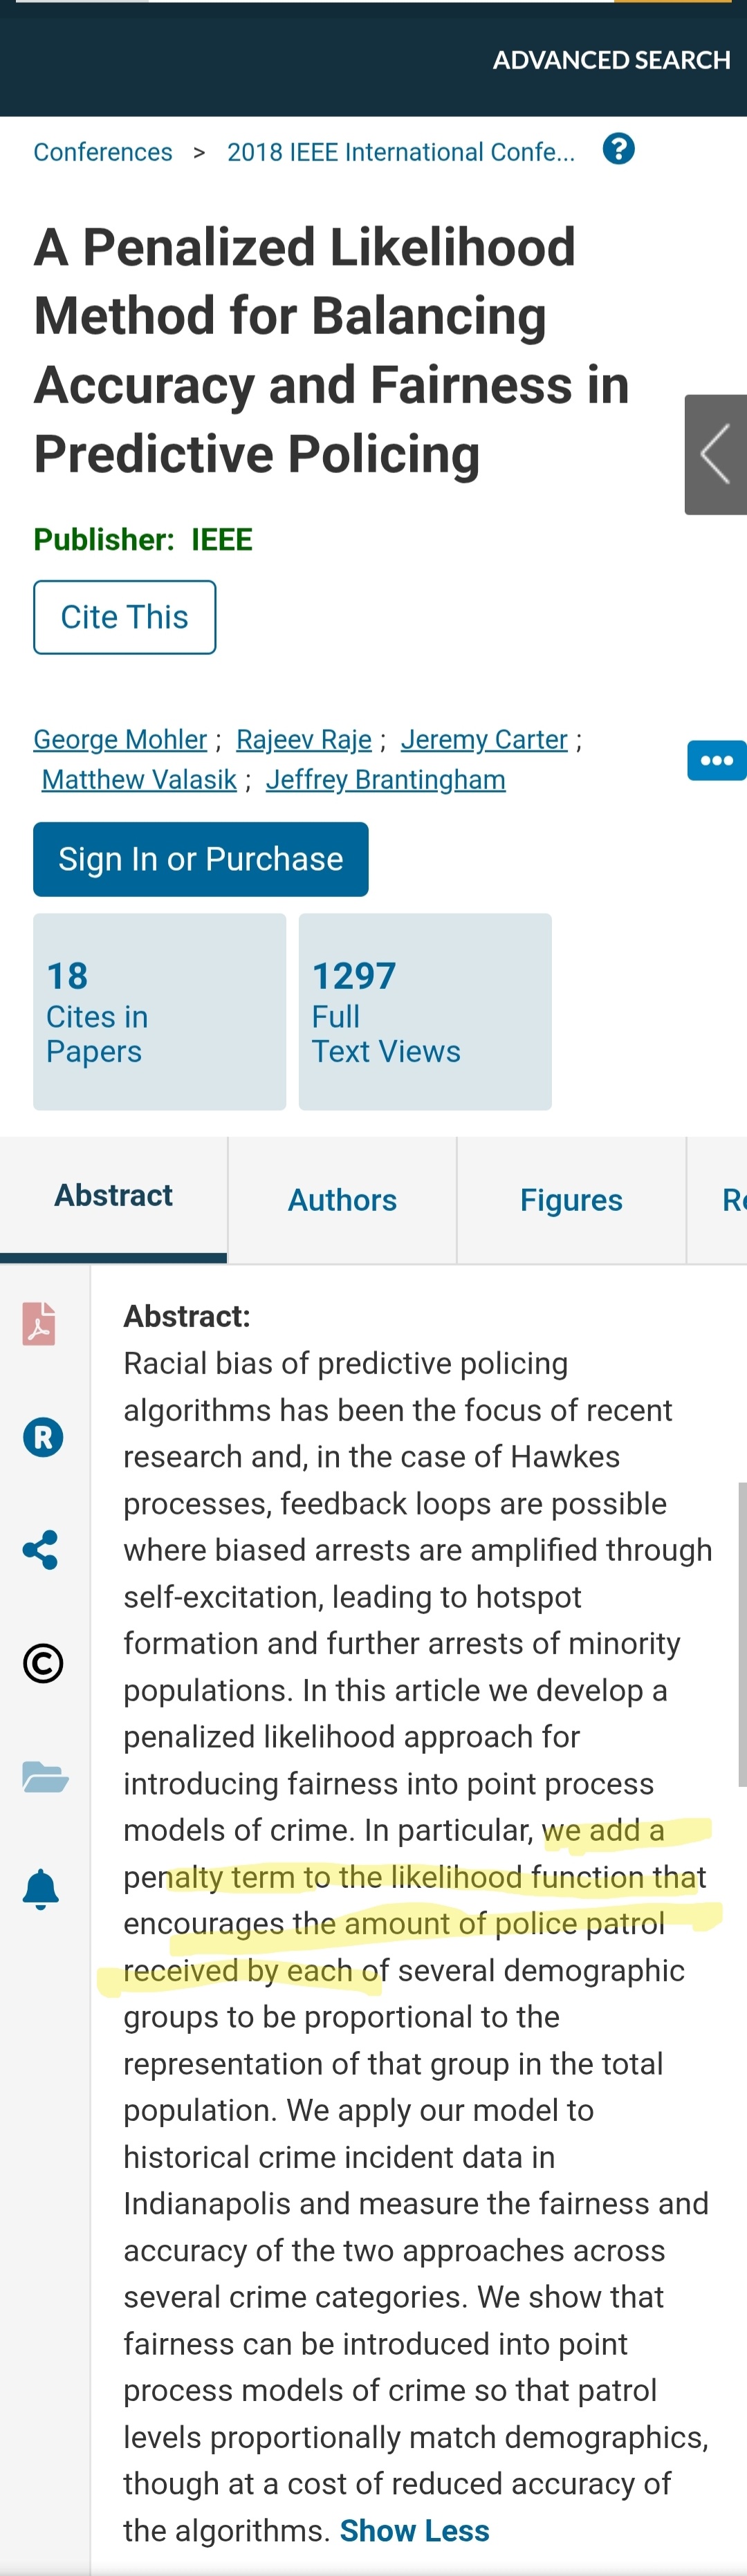Open author Jeremy Carter's profile
The height and width of the screenshot is (2576, 747).
coord(484,739)
